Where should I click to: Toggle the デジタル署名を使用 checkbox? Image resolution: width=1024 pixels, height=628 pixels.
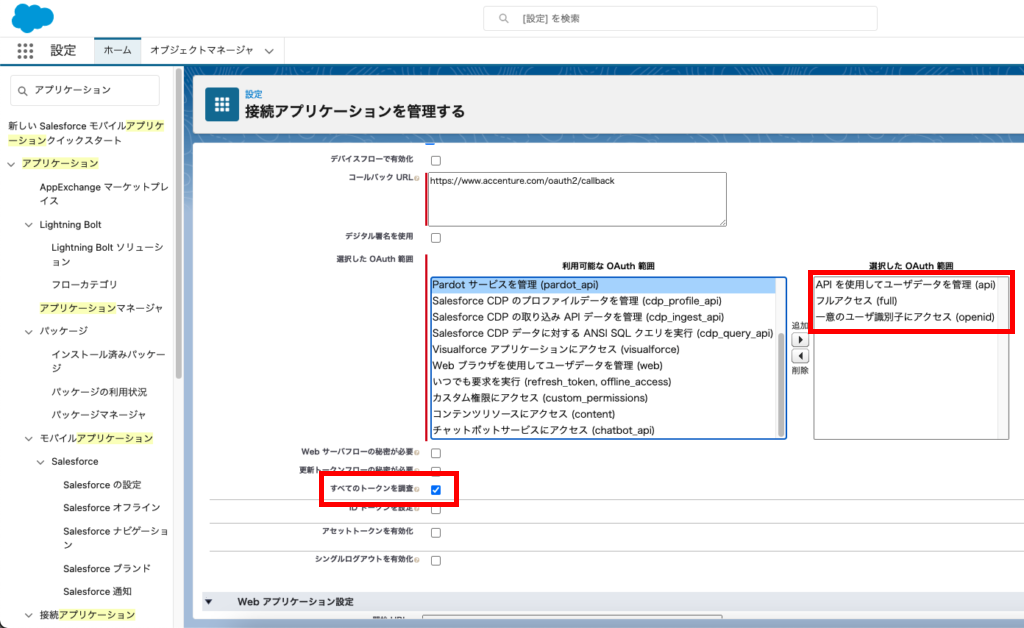click(436, 238)
